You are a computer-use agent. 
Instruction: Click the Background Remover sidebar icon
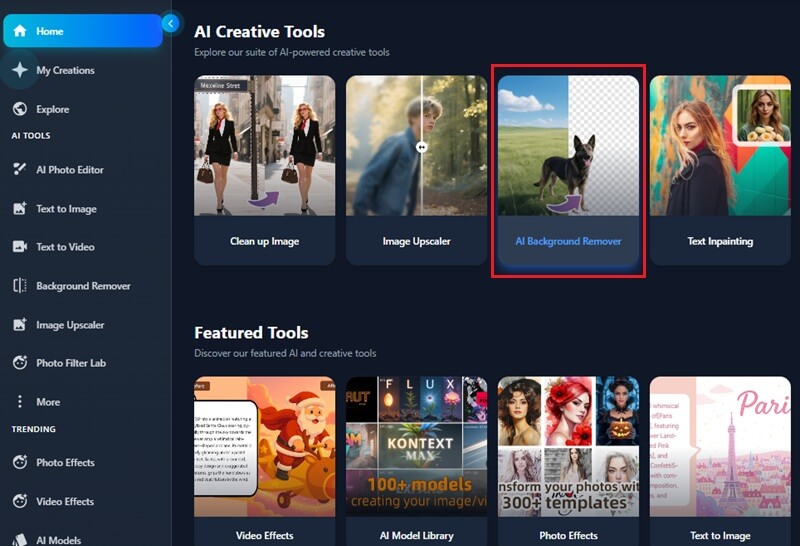pyautogui.click(x=20, y=286)
